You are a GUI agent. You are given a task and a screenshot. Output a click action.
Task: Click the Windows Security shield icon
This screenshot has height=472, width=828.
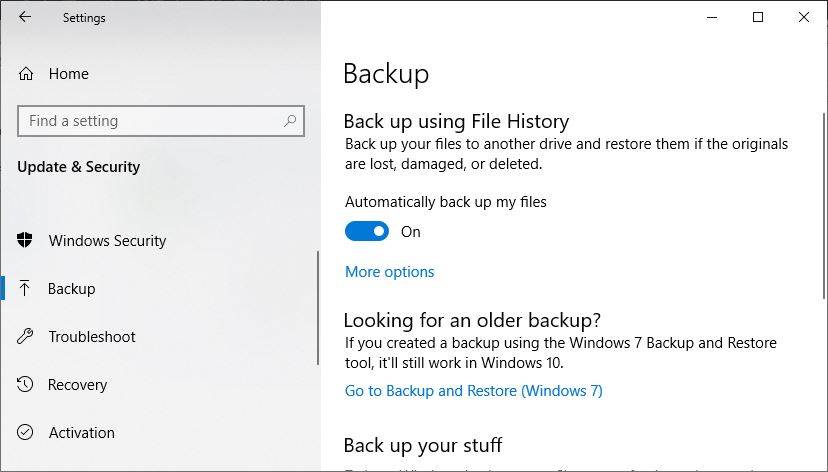(x=25, y=240)
